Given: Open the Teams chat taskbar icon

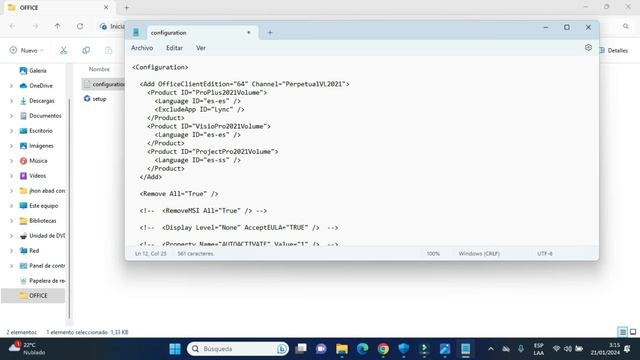Looking at the screenshot, I should [x=322, y=349].
